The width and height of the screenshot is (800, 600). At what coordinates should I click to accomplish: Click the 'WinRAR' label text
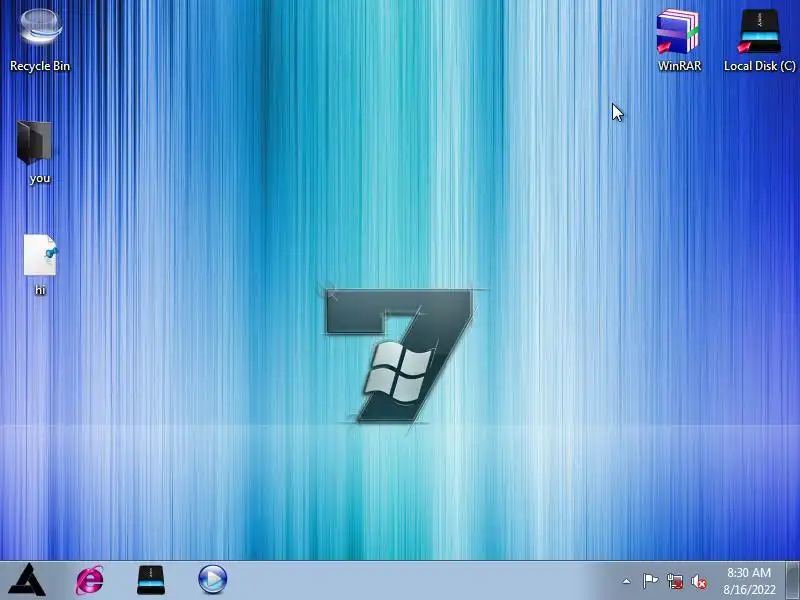click(680, 66)
